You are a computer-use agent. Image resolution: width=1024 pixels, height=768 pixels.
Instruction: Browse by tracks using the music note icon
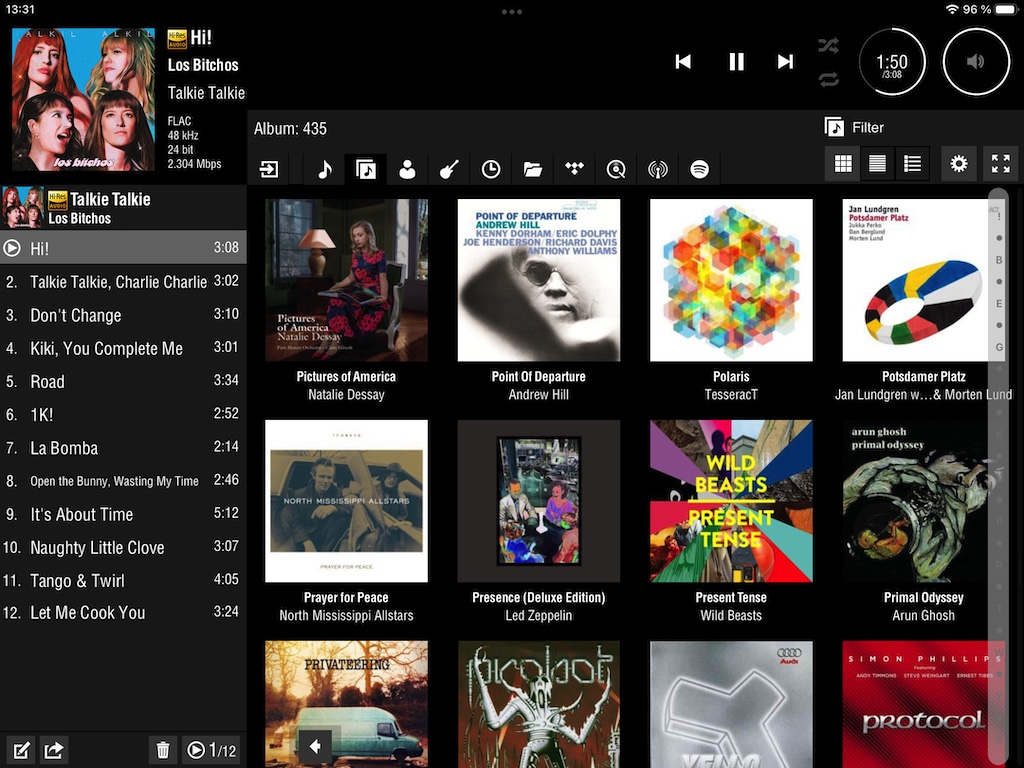point(325,170)
